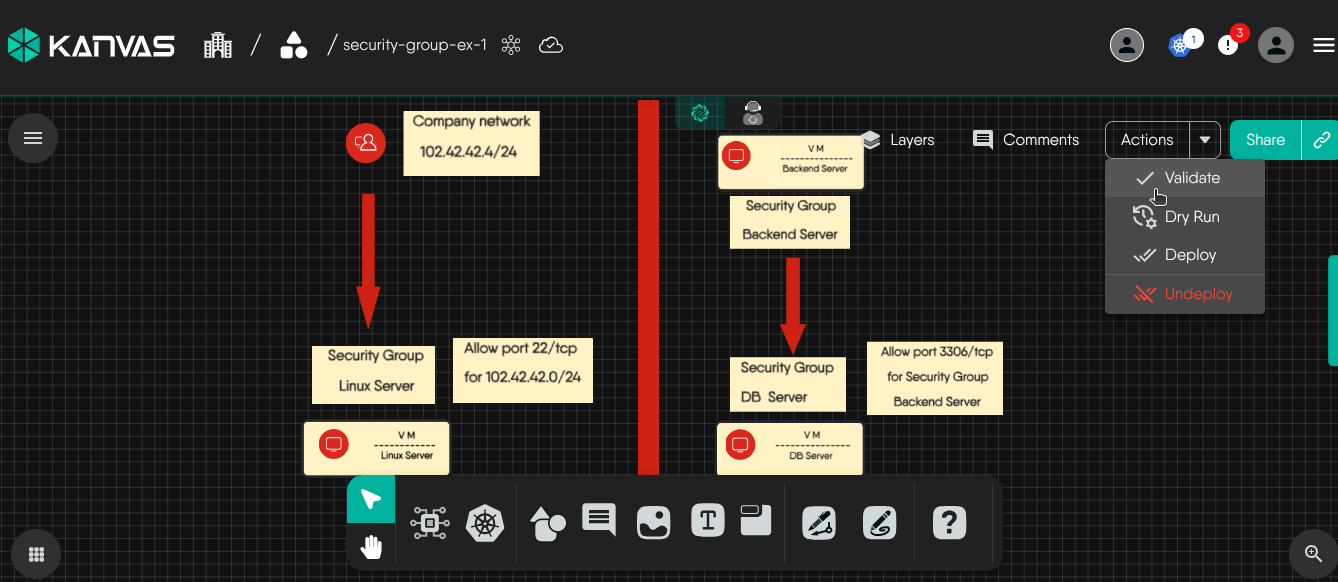Open the Kubernetes helm wheel components
The image size is (1338, 582).
pyautogui.click(x=485, y=523)
